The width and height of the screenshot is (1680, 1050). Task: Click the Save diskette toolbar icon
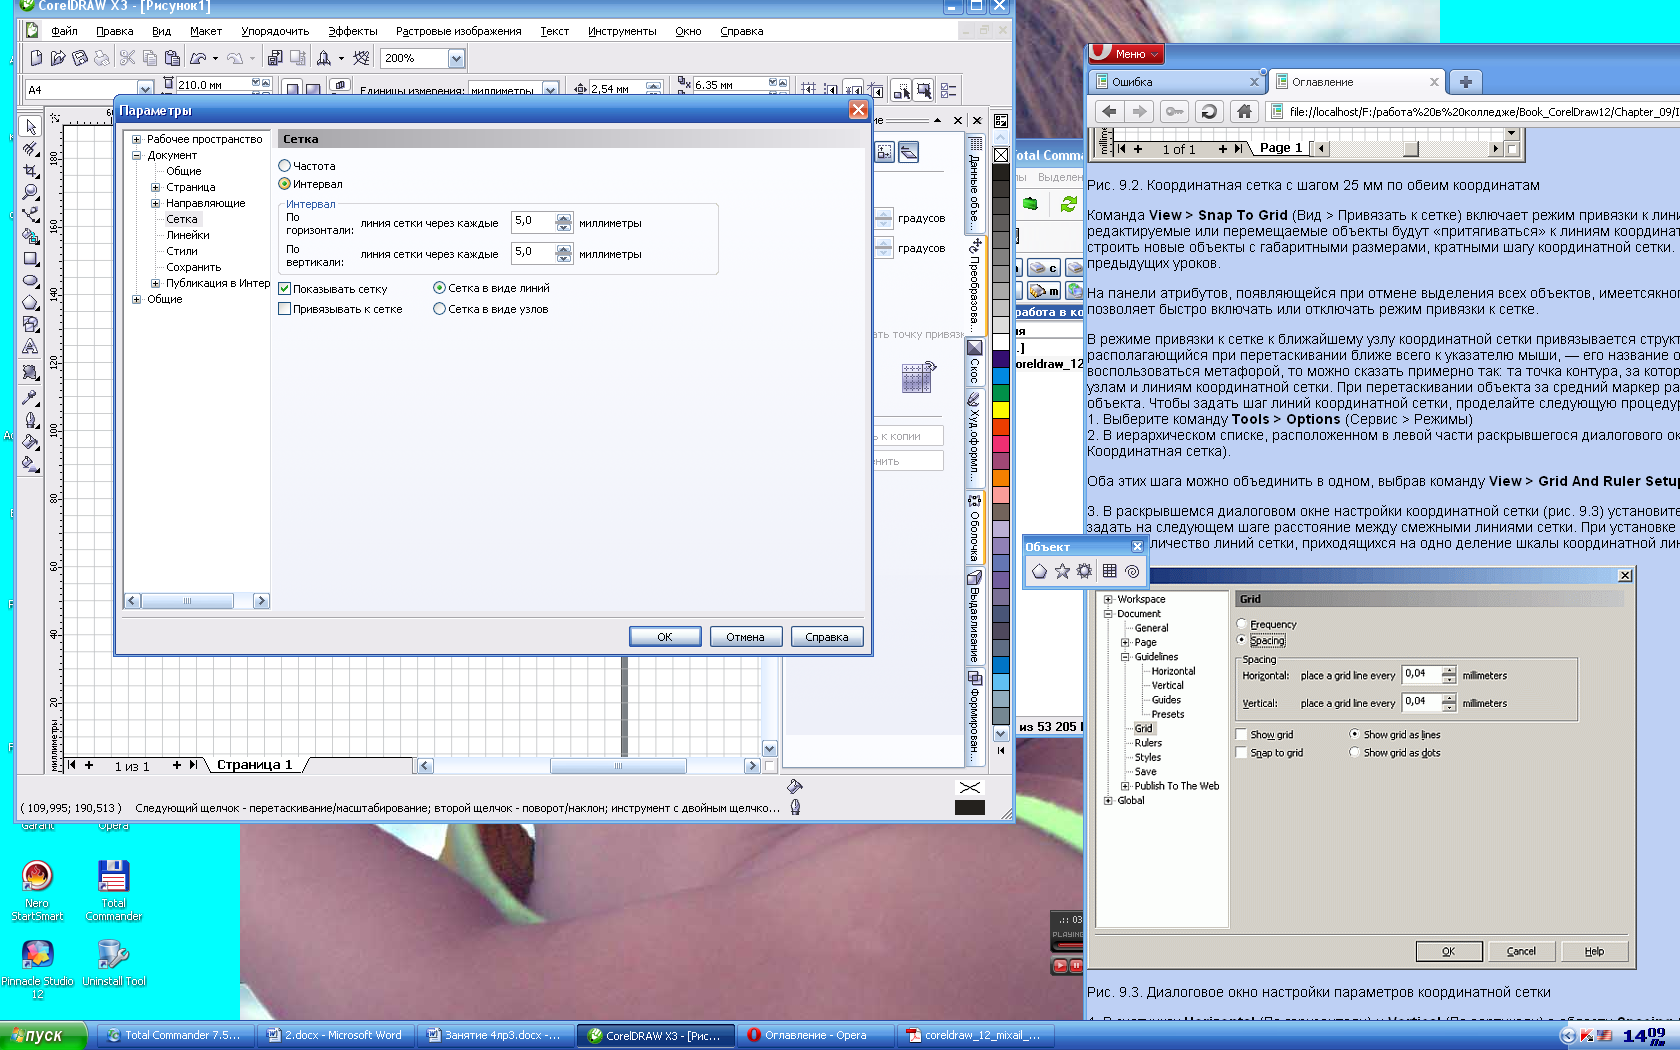[x=80, y=58]
